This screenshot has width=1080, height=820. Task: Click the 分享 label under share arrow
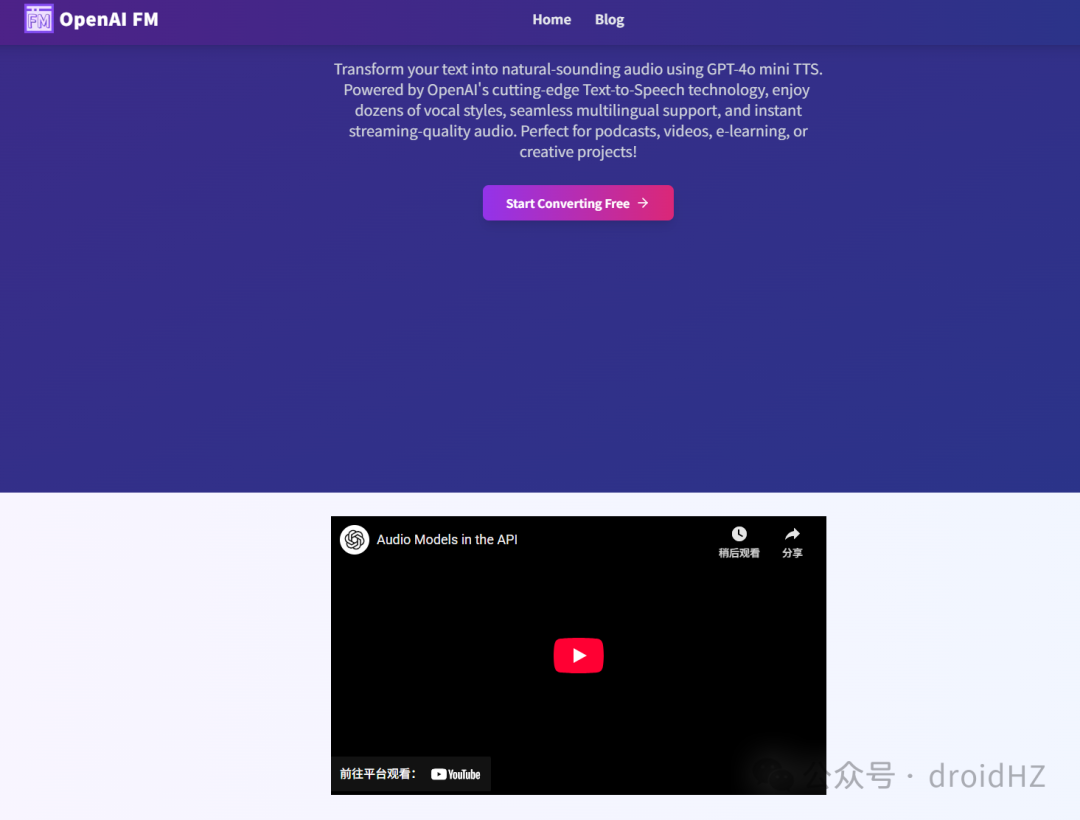[792, 553]
